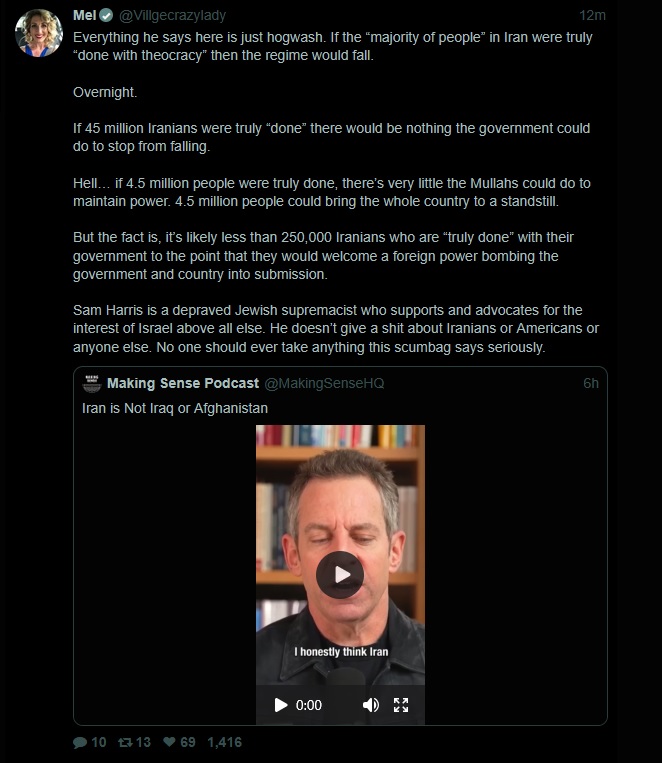662x763 pixels.
Task: Click the video thumbnail of the speaker
Action: (x=340, y=555)
